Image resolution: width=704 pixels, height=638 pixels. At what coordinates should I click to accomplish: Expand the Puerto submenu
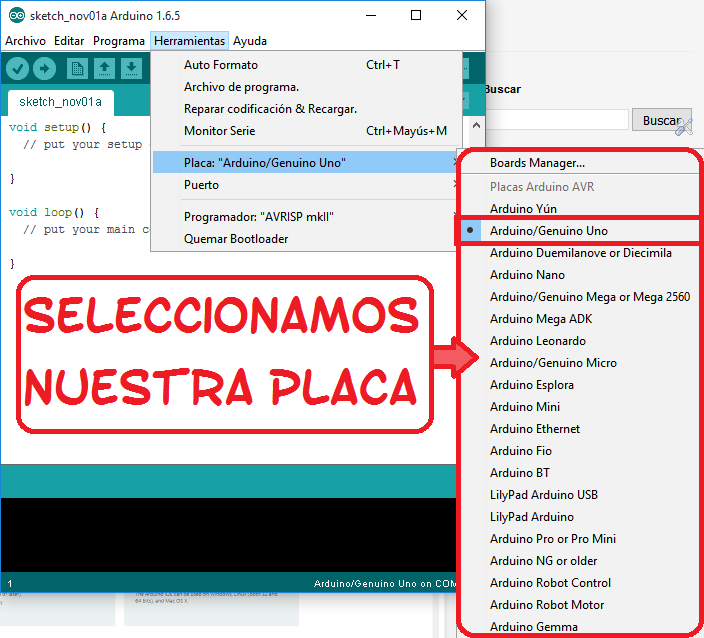point(305,185)
